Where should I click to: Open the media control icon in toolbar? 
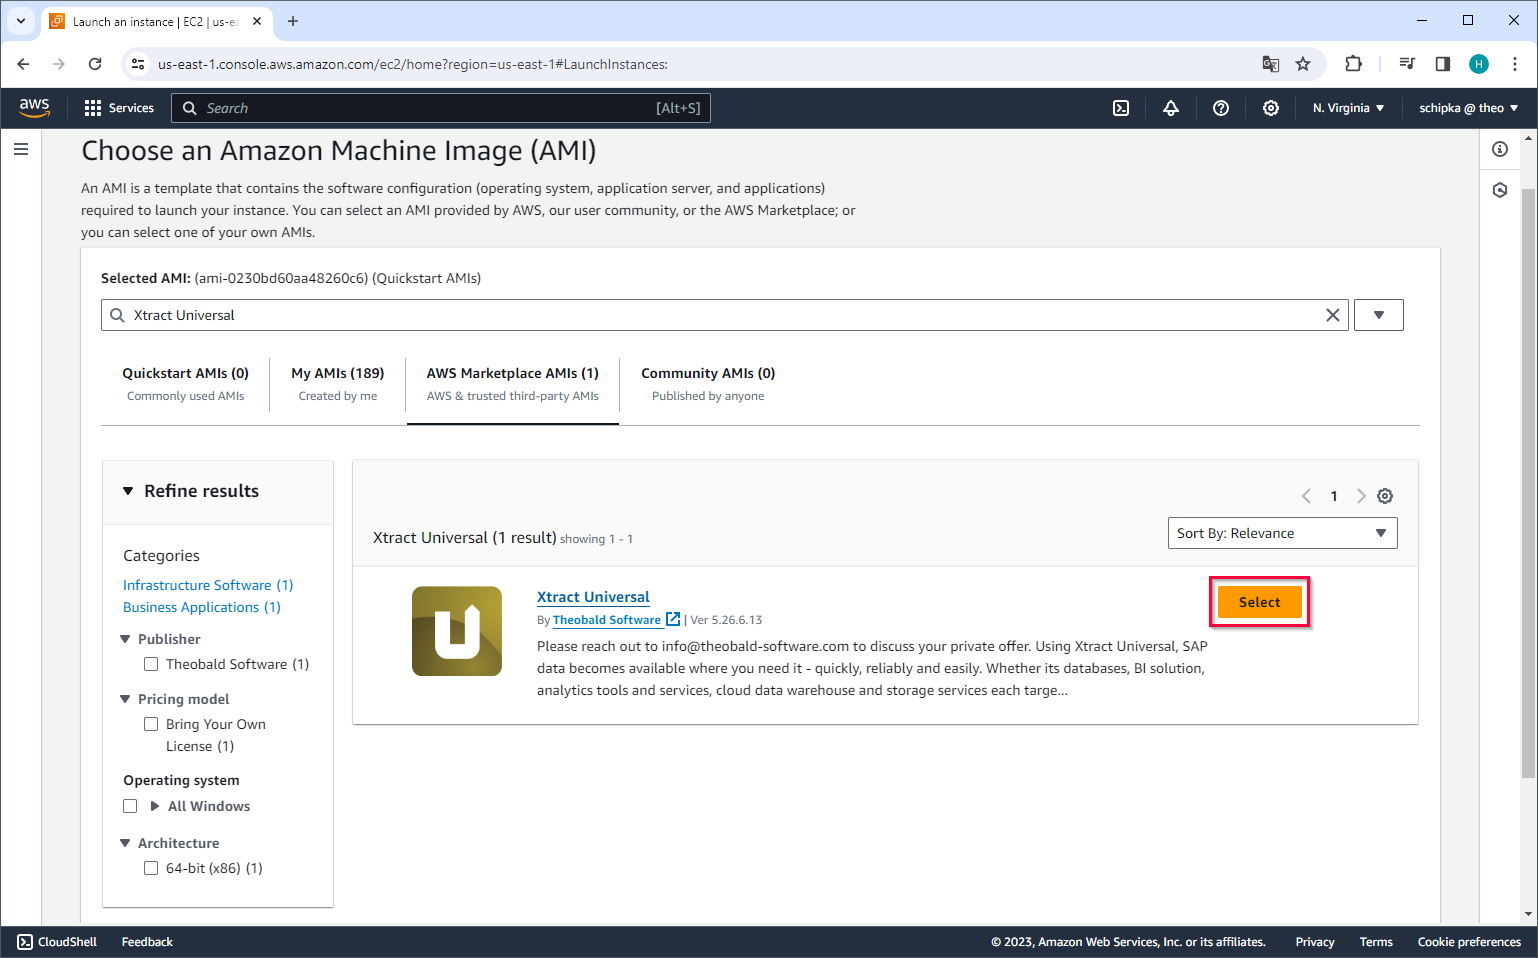click(x=1407, y=64)
